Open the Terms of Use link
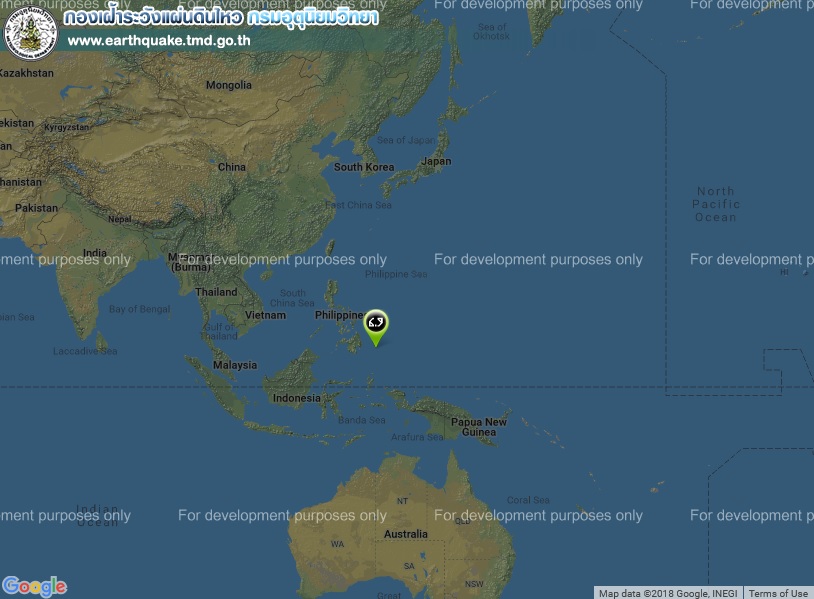Screen dimensions: 814x599 (x=778, y=593)
